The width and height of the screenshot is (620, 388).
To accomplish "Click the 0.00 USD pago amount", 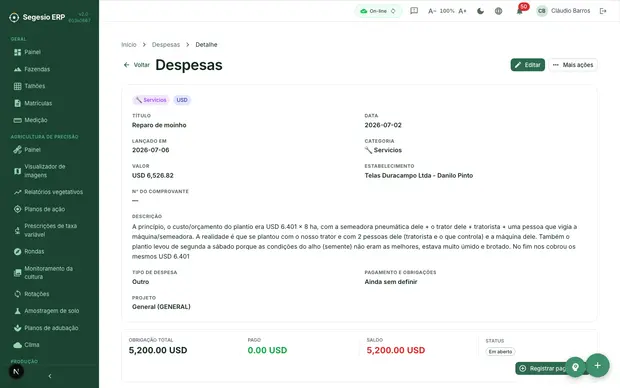I will (x=267, y=350).
